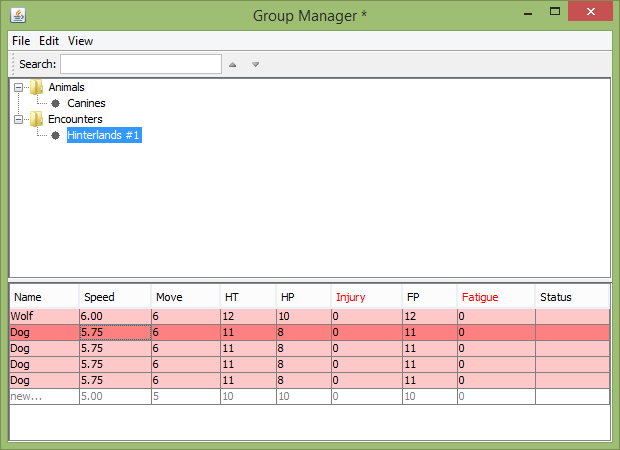The height and width of the screenshot is (450, 620).
Task: Click the highlighted Dog row name cell
Action: click(44, 333)
